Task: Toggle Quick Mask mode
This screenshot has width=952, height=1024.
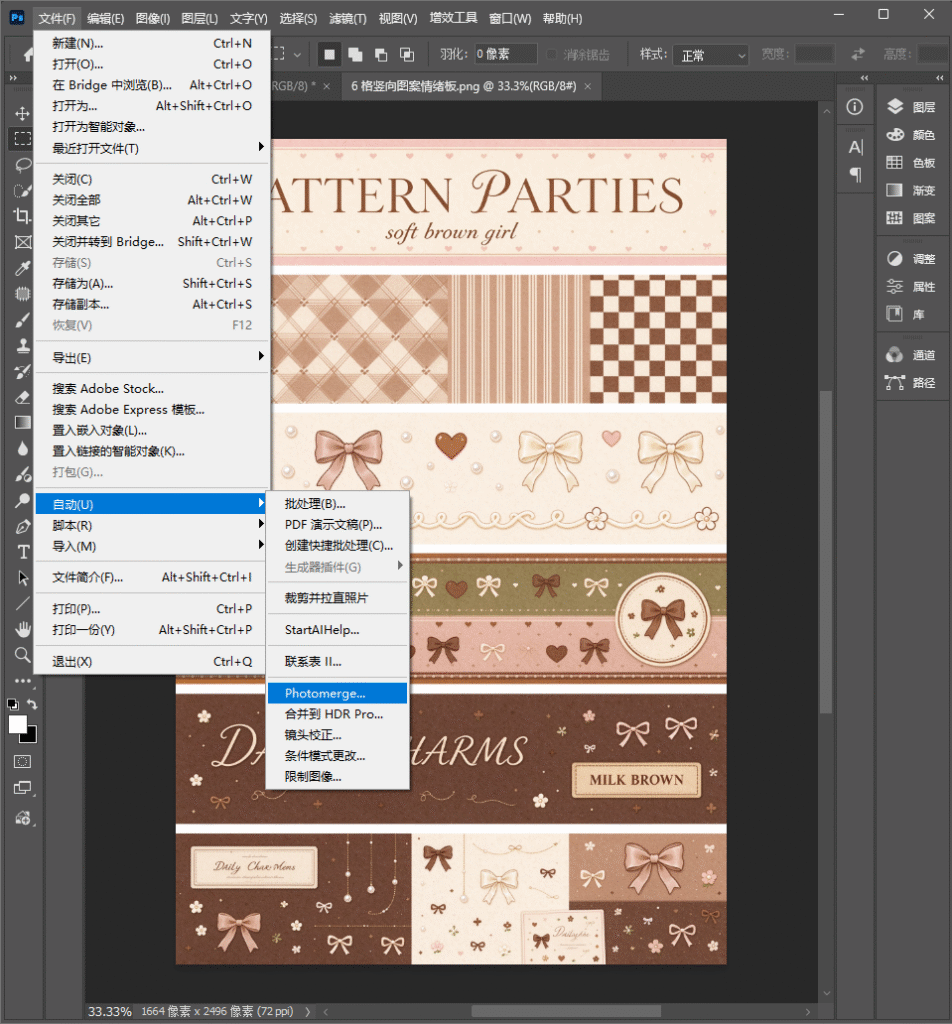Action: click(x=23, y=761)
